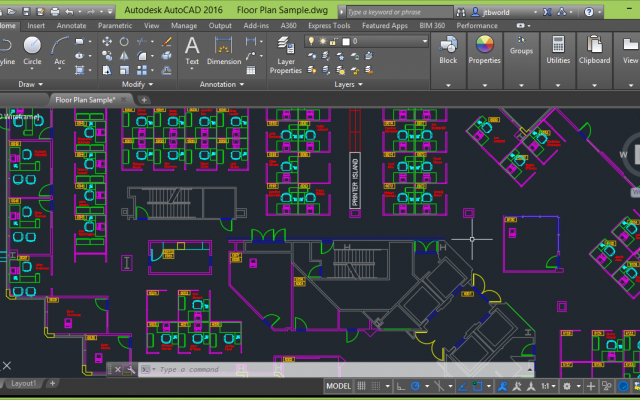The width and height of the screenshot is (640, 400).
Task: Toggle polar tracking in status bar
Action: click(415, 386)
